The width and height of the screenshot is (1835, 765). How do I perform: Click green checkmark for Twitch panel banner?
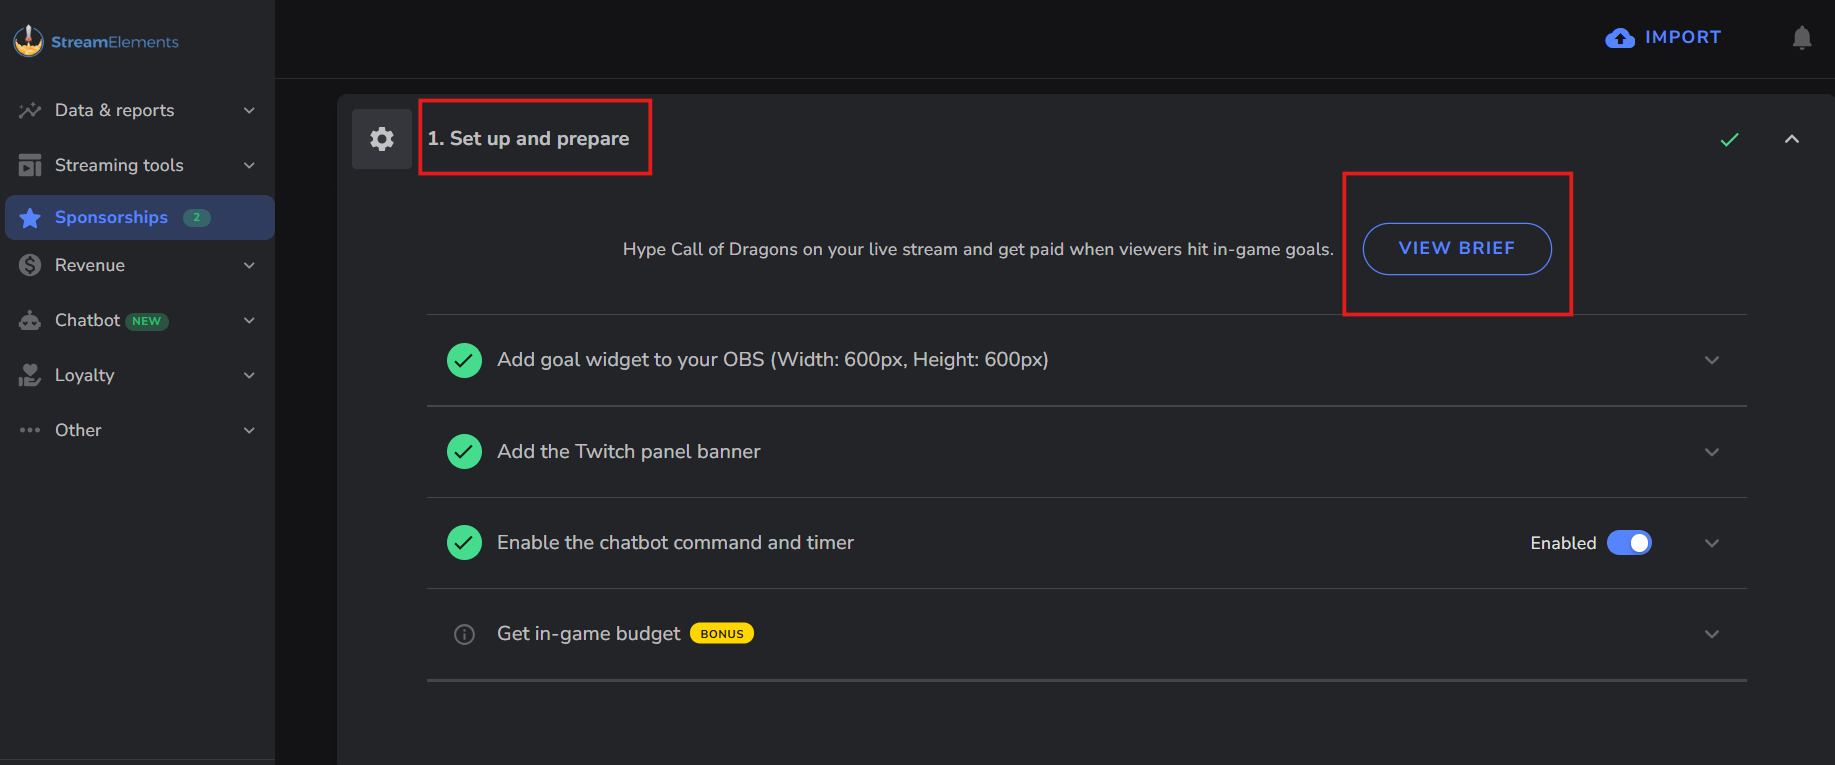pyautogui.click(x=464, y=452)
